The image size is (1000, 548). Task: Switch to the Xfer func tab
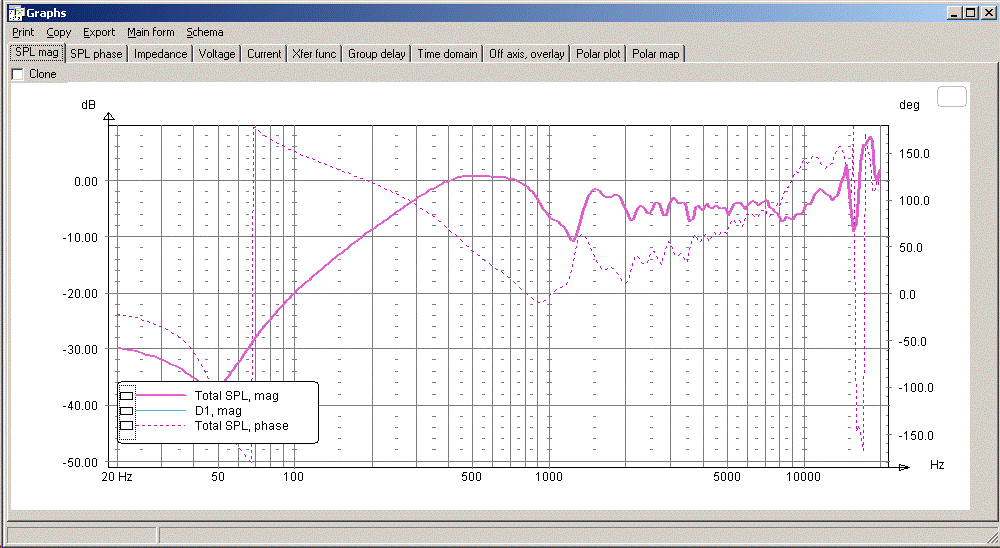coord(314,54)
